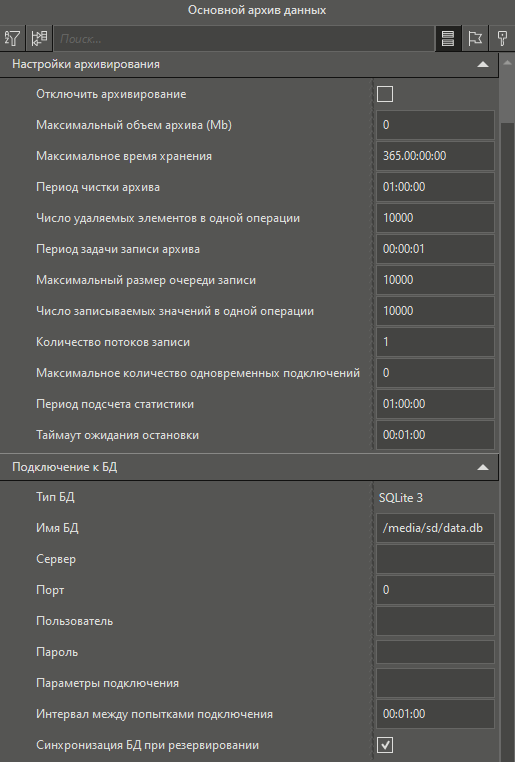Click Максимальное количество одновременных подключений field
The width and height of the screenshot is (515, 762).
[x=435, y=373]
